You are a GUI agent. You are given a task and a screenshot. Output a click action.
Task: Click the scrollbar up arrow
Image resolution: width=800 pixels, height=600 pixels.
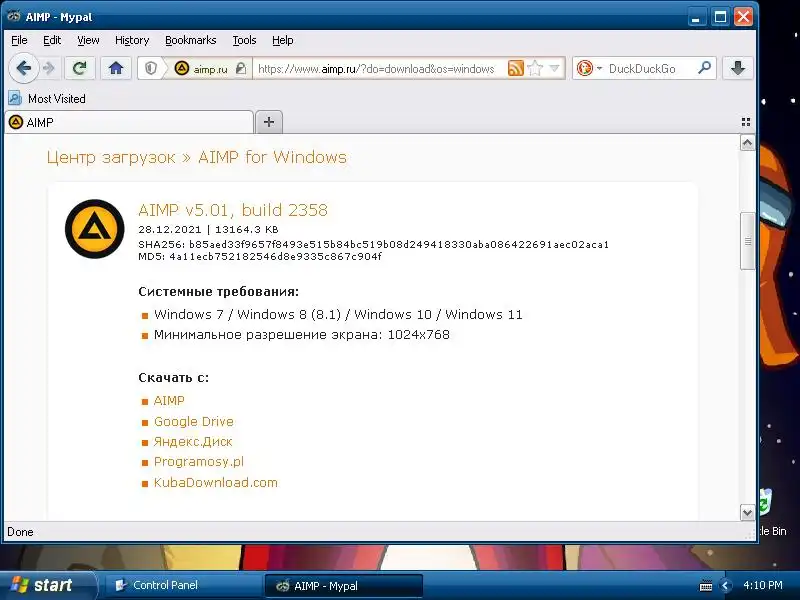[x=747, y=143]
